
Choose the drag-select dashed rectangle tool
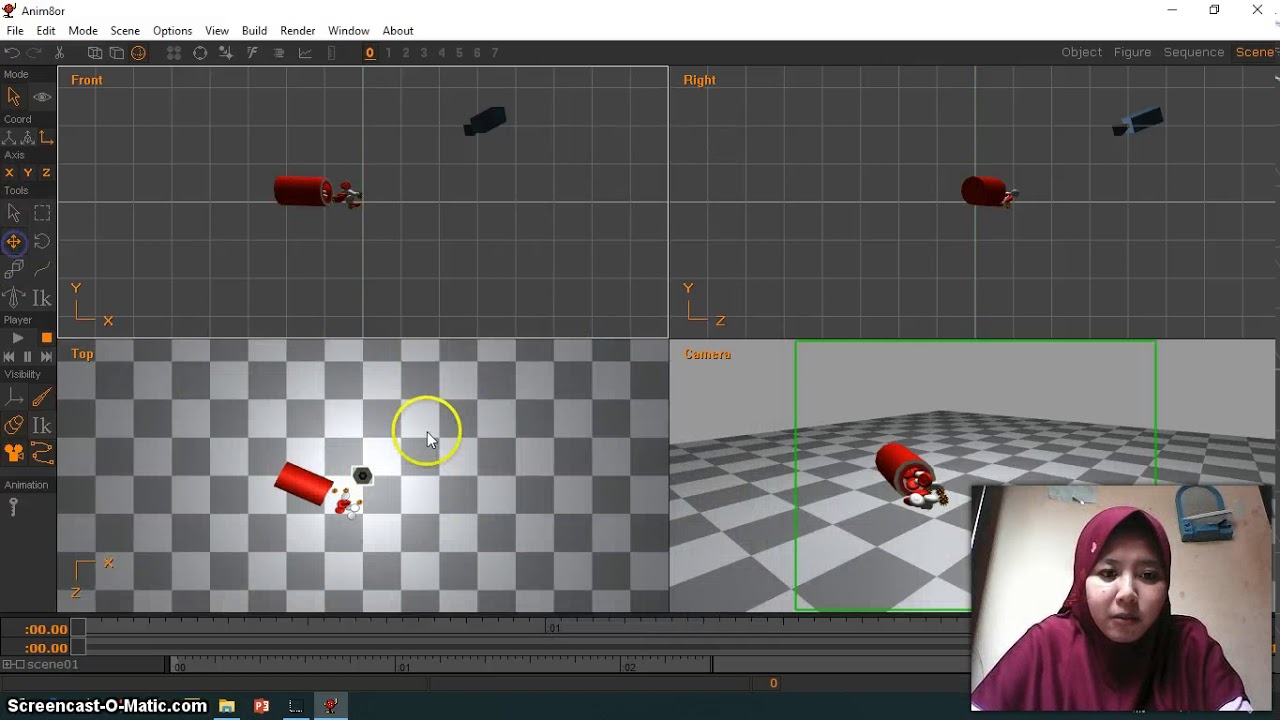coord(42,213)
